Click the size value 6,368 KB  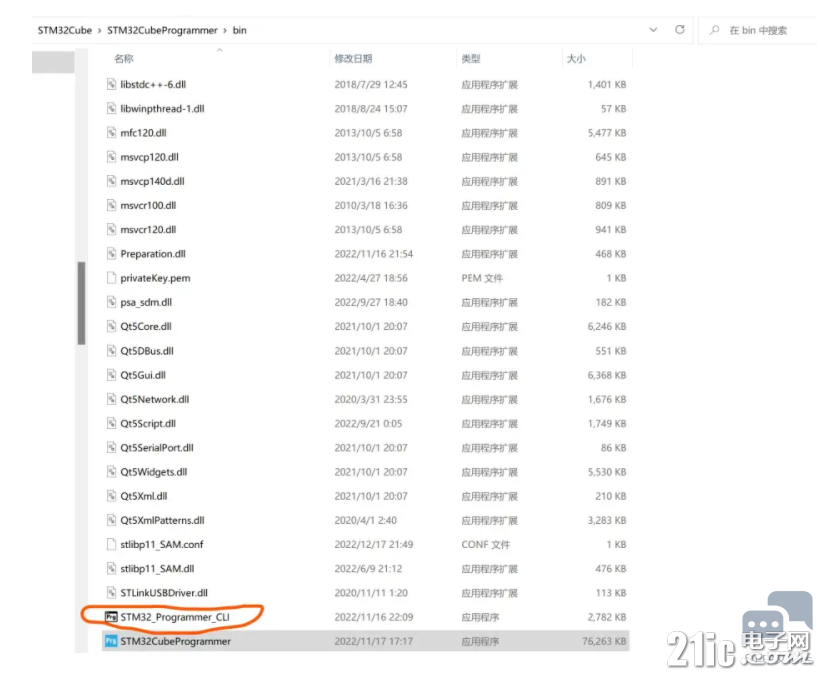coord(607,375)
